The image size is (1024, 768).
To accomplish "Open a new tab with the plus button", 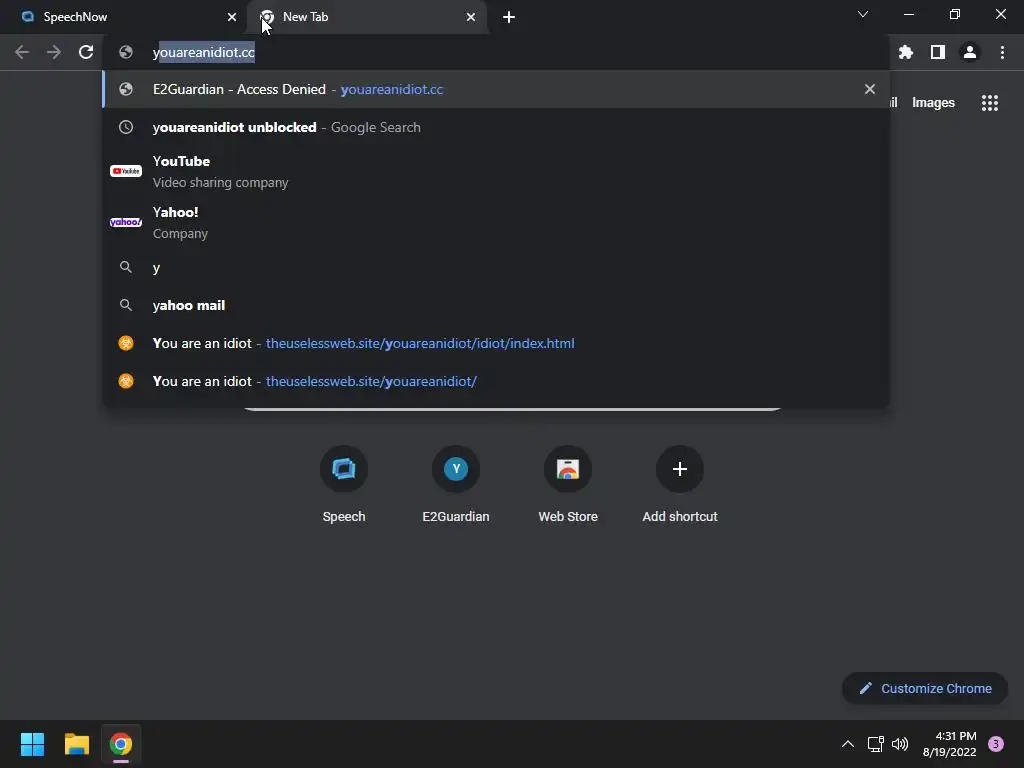I will point(509,17).
